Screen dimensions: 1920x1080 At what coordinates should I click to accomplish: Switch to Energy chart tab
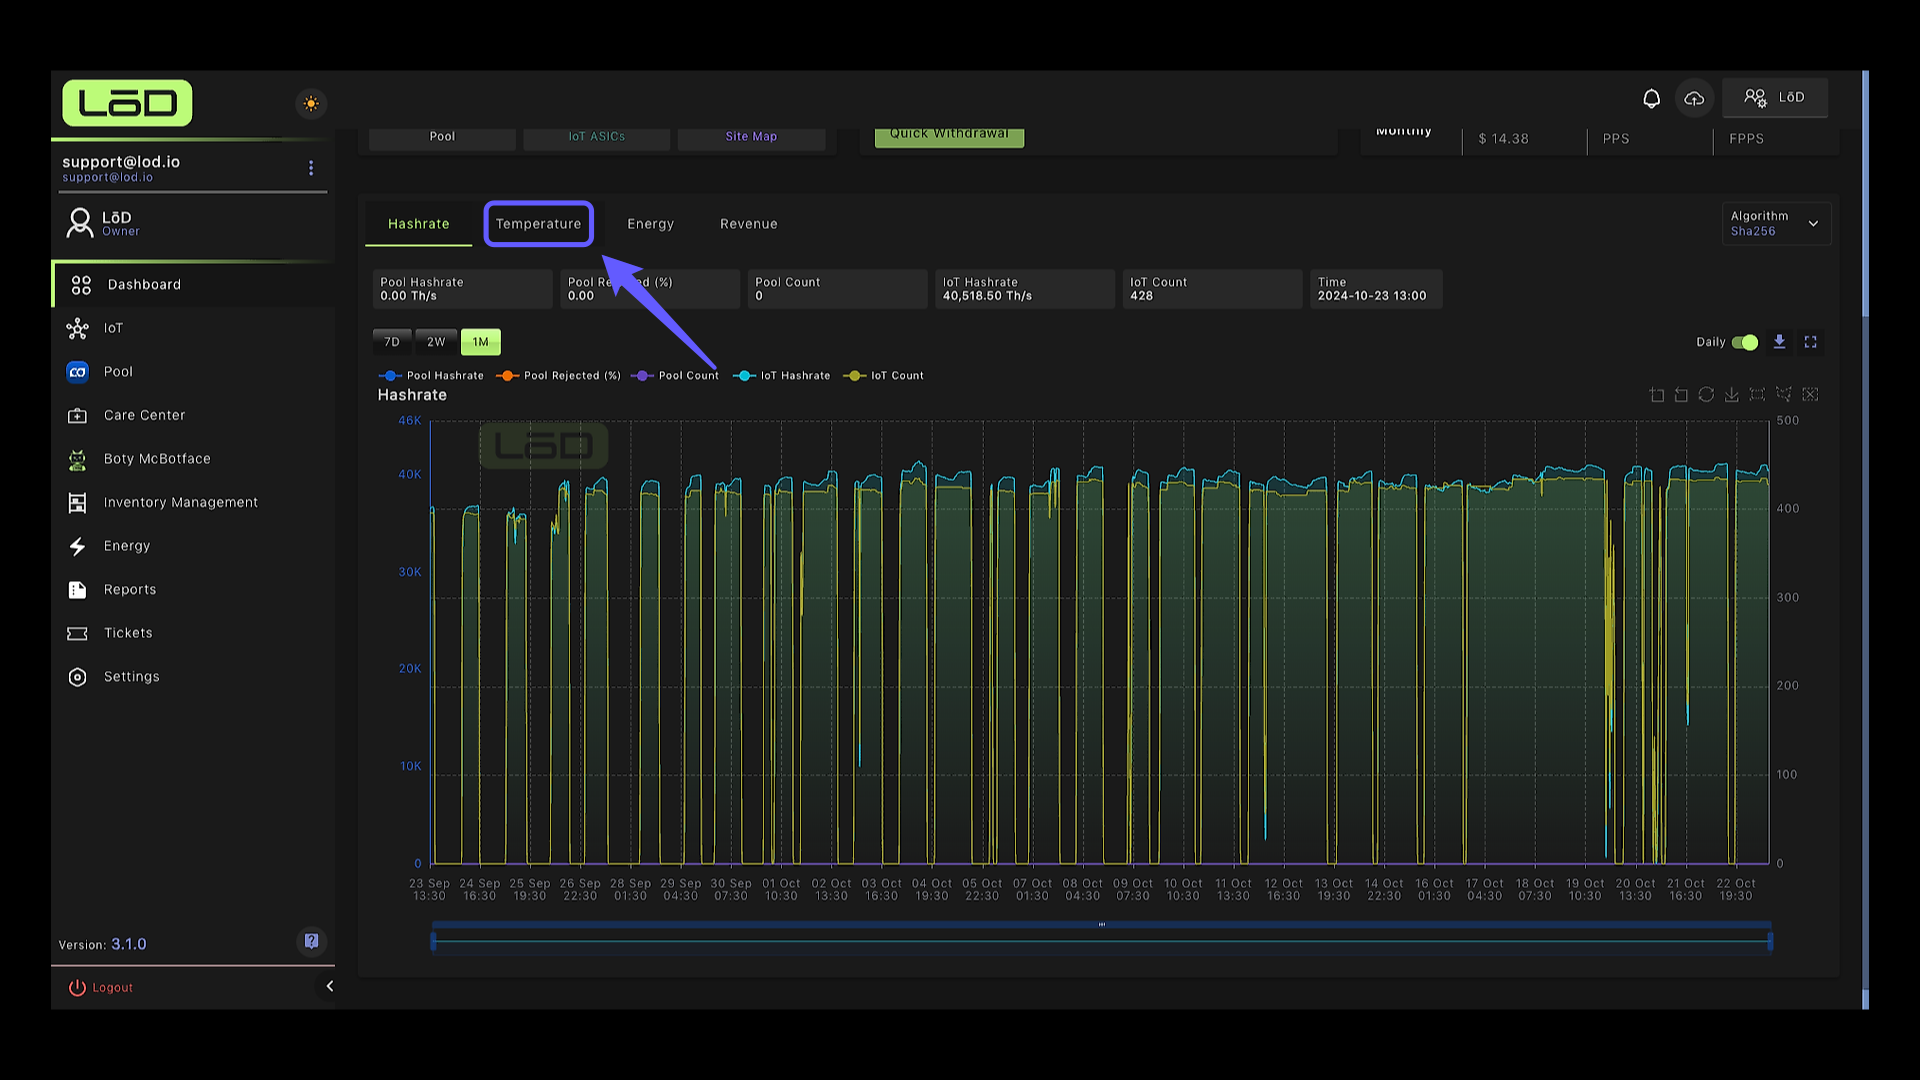pos(650,224)
